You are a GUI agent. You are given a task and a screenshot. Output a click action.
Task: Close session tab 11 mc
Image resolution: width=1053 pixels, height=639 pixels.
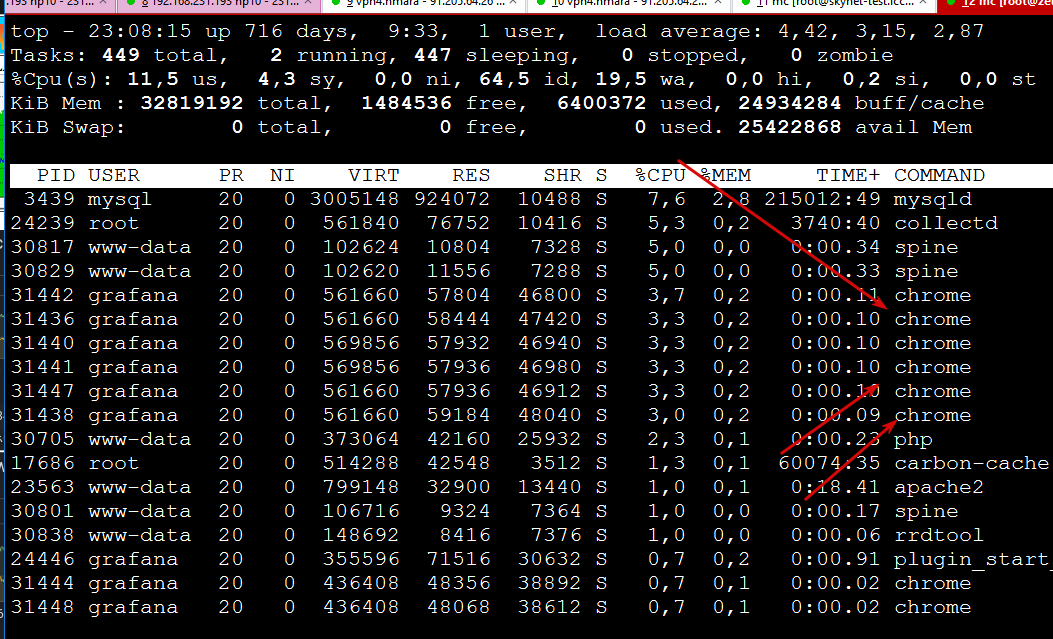[923, 3]
